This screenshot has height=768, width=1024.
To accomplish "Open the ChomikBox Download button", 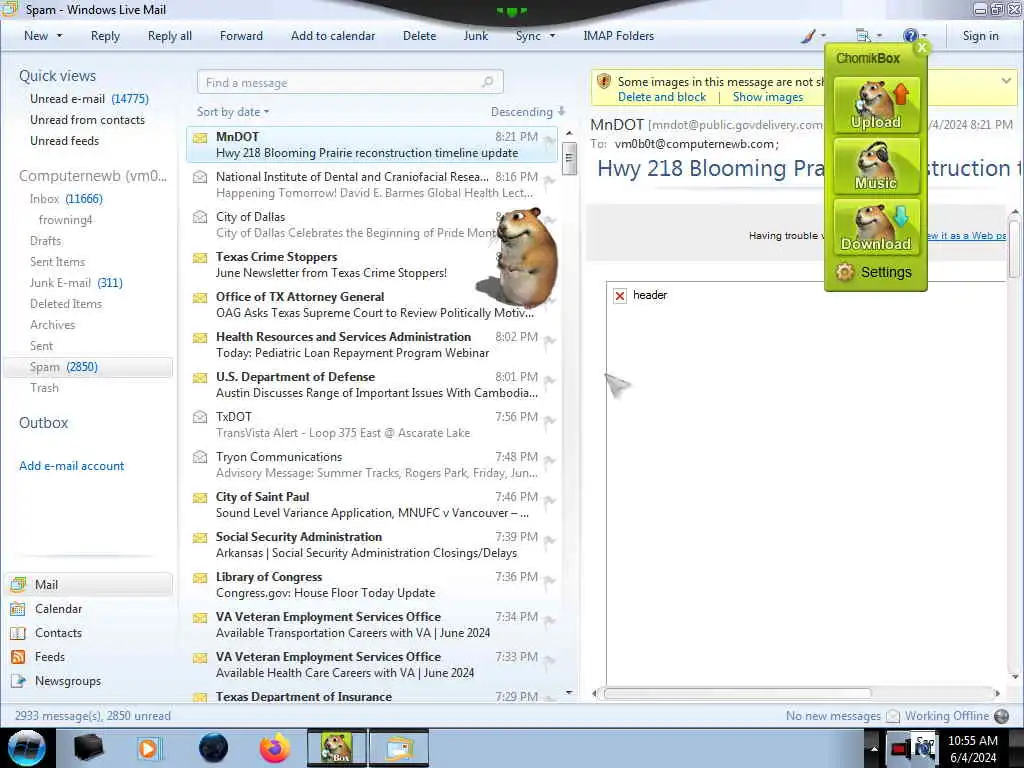I will tap(876, 227).
